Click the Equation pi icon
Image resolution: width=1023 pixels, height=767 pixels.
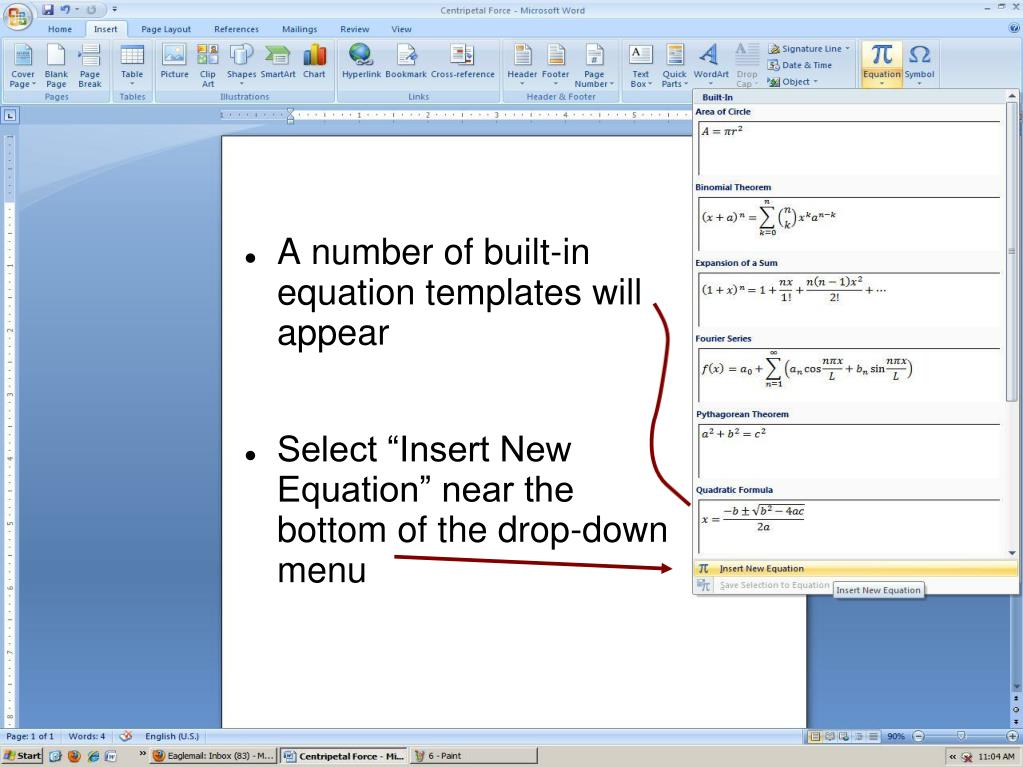(881, 55)
